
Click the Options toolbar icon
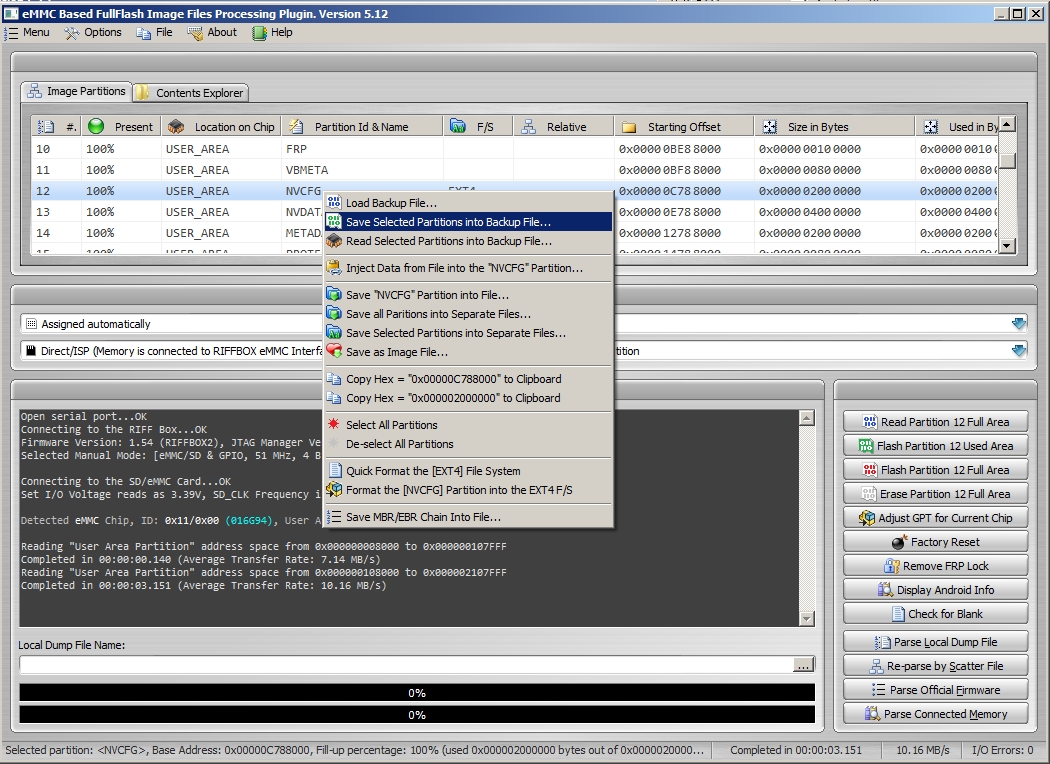tap(71, 32)
